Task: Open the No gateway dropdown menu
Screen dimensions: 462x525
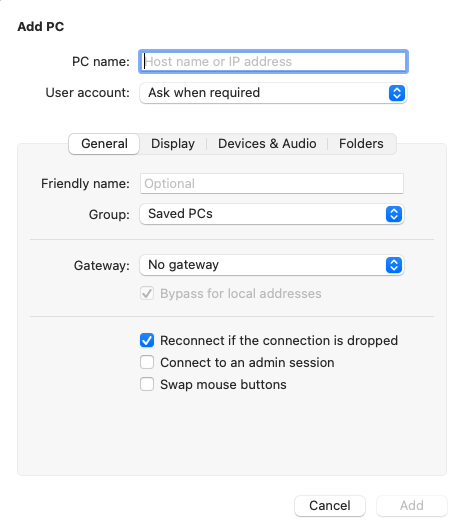Action: coord(272,265)
